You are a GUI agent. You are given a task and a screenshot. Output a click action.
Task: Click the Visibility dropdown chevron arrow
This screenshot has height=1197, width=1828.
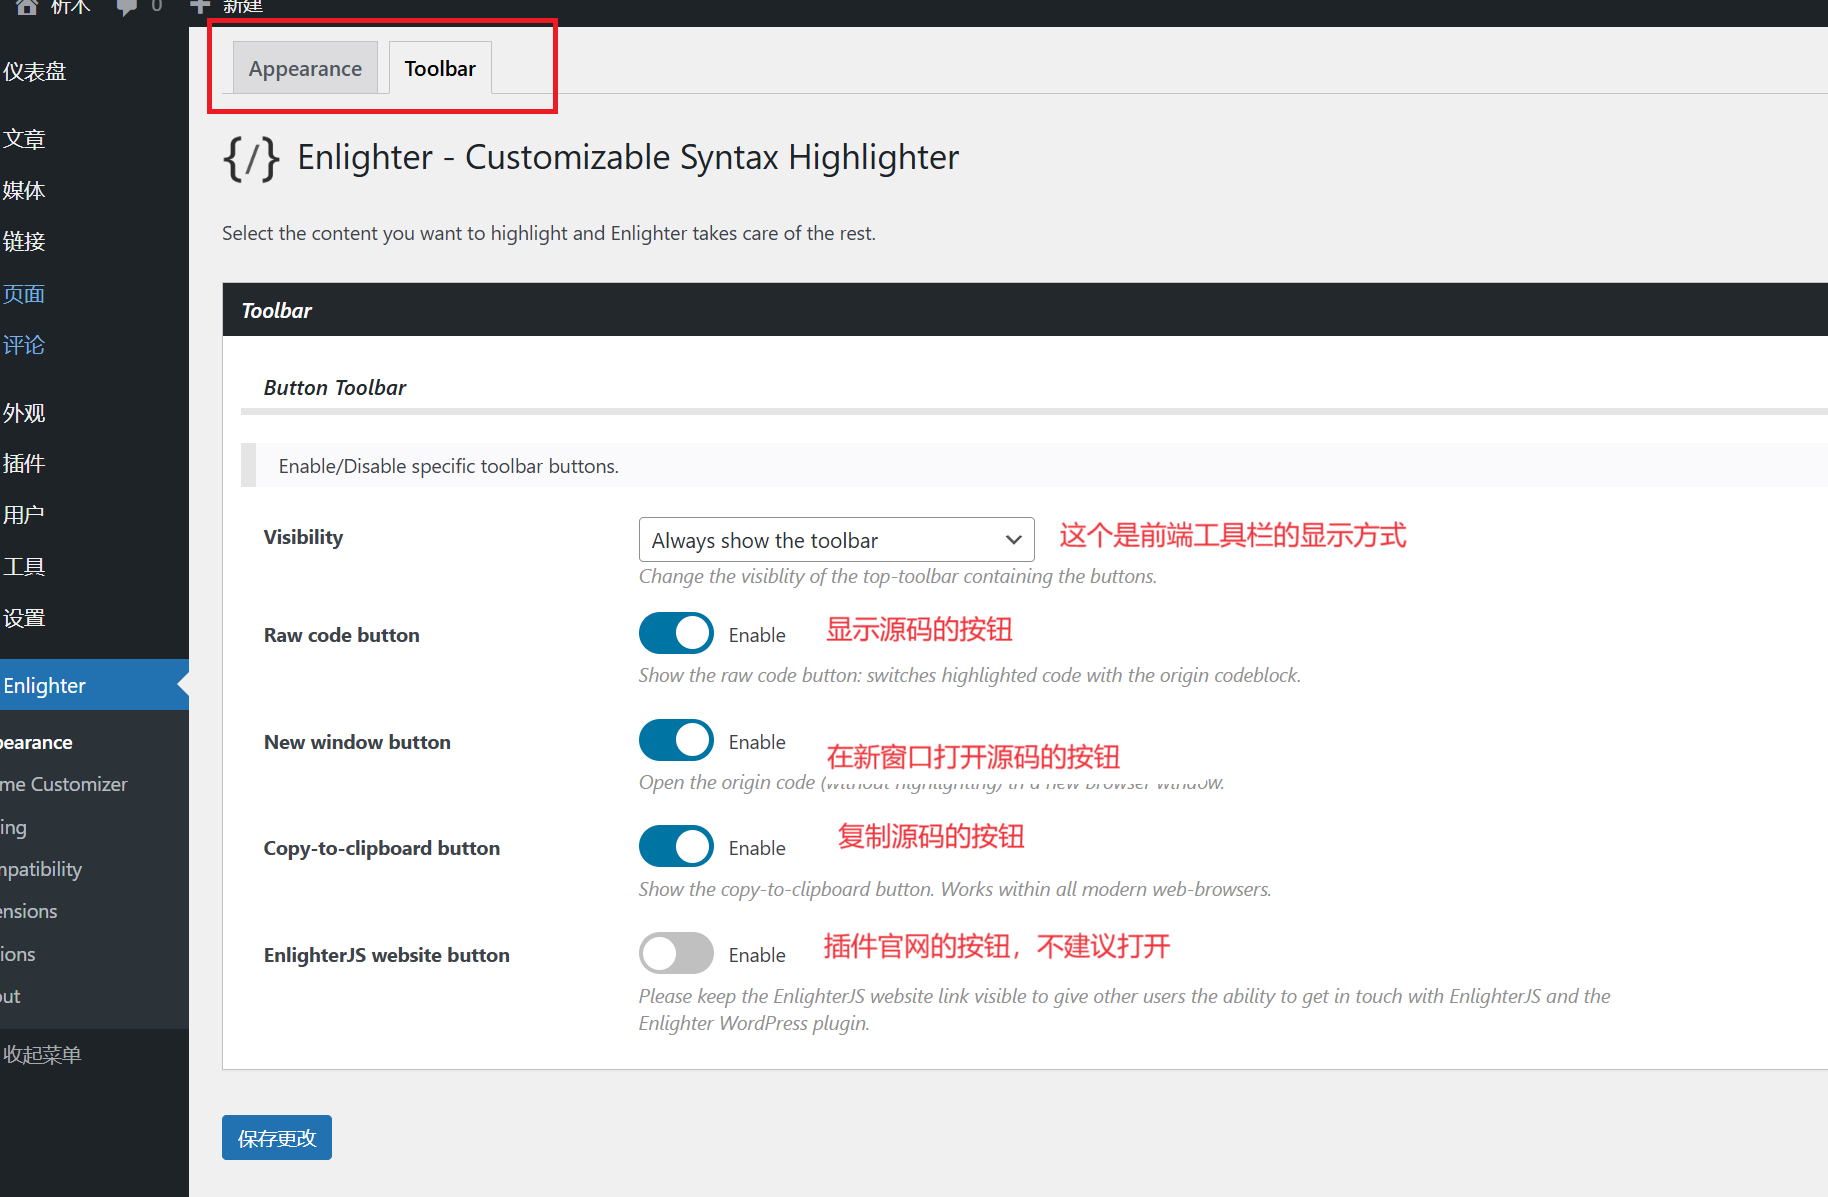[x=1013, y=540]
